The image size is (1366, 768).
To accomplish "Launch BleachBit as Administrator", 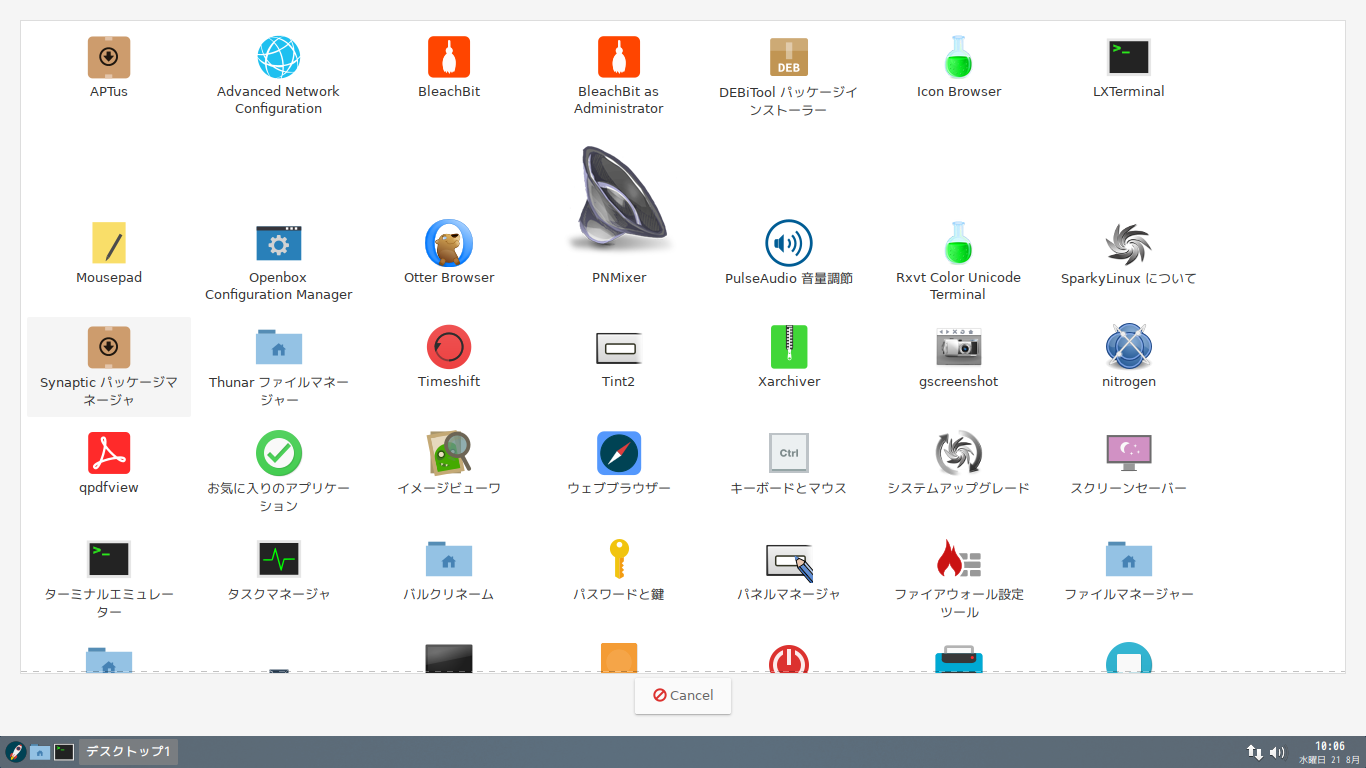I will tap(619, 57).
